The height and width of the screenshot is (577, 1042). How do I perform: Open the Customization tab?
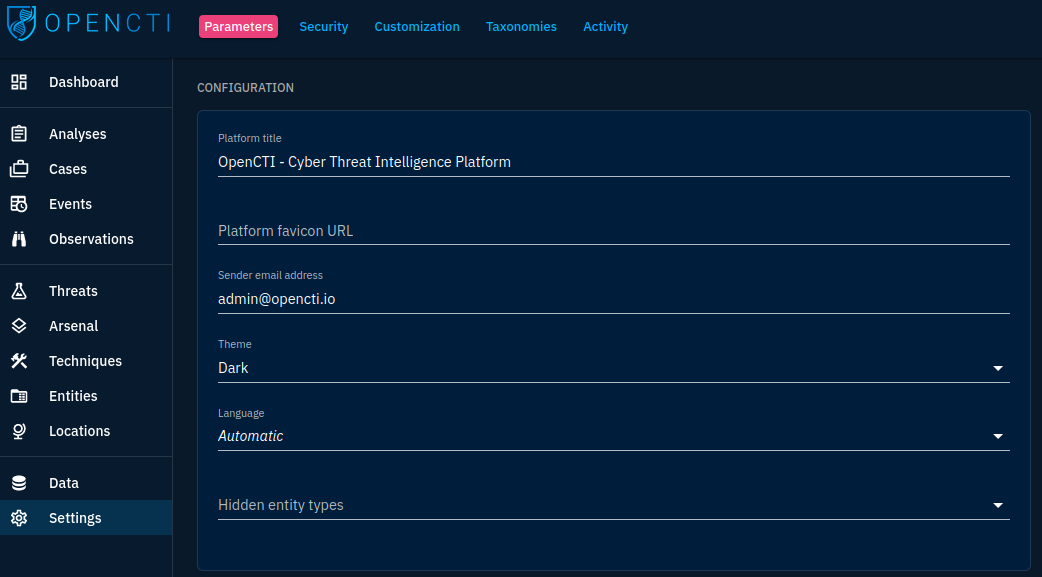[417, 27]
